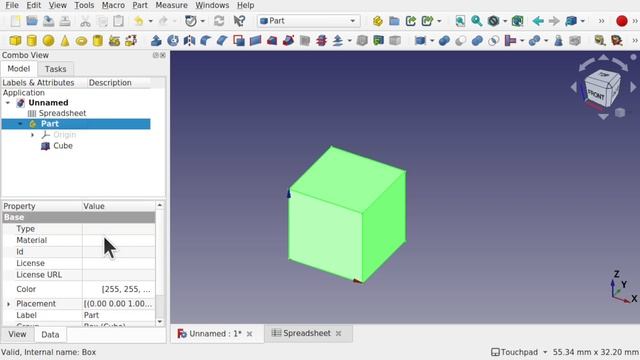Click the Mirror tool icon
Image resolution: width=640 pixels, height=360 pixels.
(189, 41)
